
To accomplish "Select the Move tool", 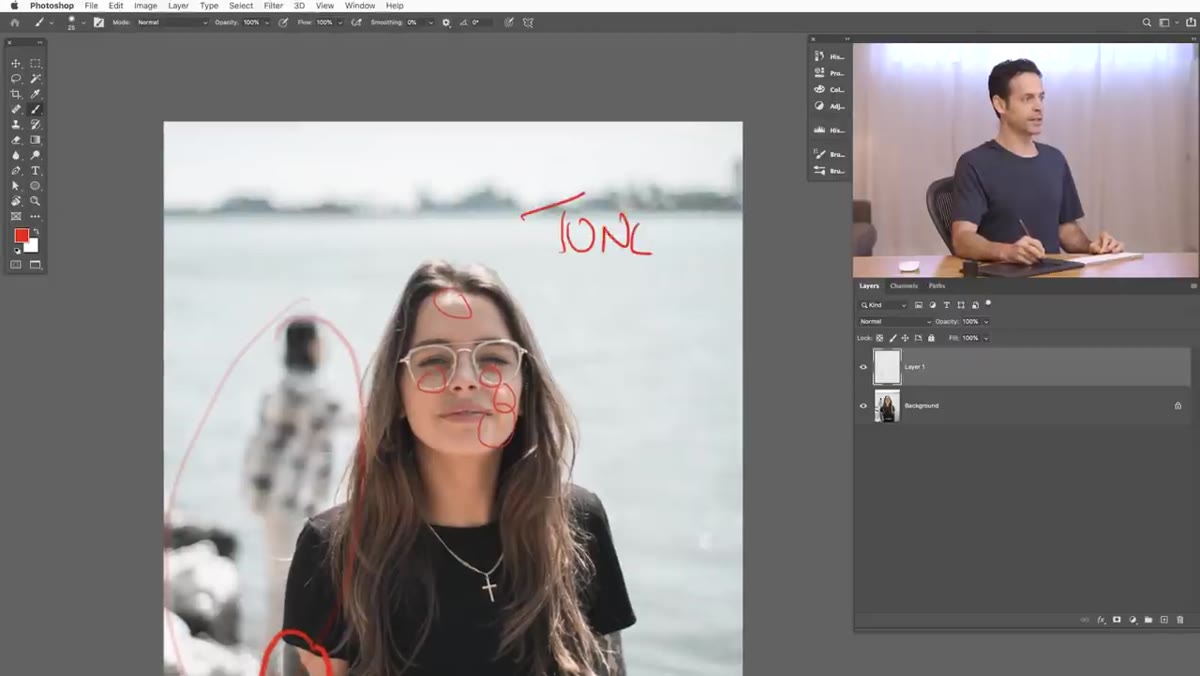I will pos(16,63).
